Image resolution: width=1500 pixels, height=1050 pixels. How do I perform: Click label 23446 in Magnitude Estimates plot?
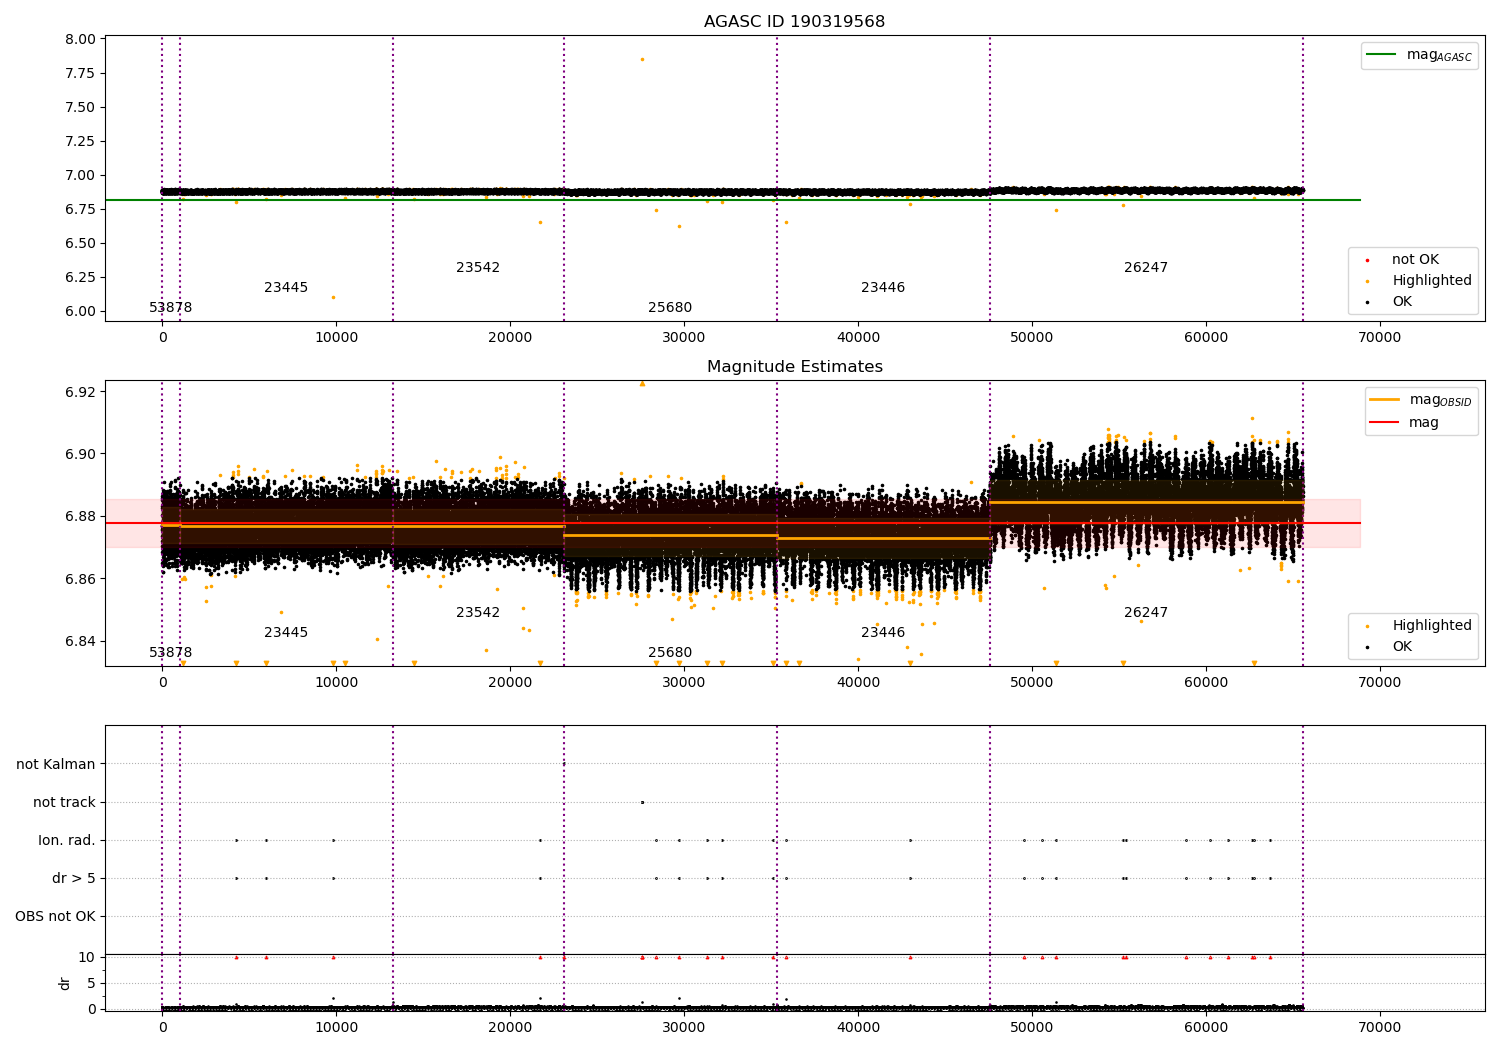tap(883, 633)
